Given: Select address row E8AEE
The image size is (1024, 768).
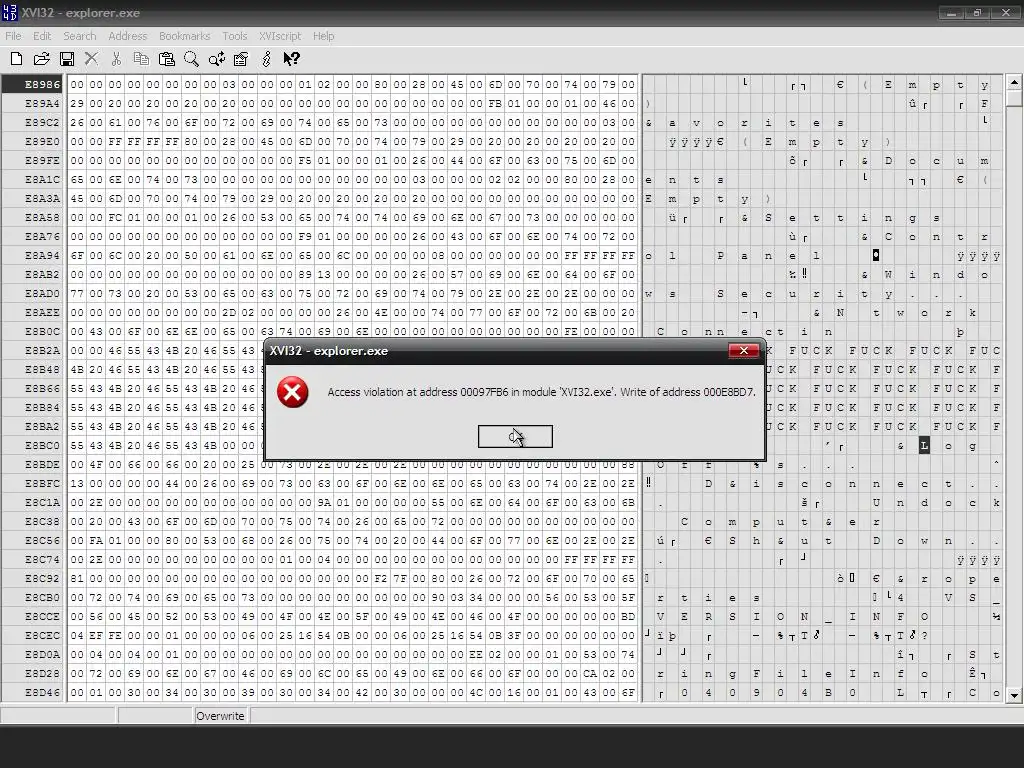Looking at the screenshot, I should pyautogui.click(x=34, y=312).
